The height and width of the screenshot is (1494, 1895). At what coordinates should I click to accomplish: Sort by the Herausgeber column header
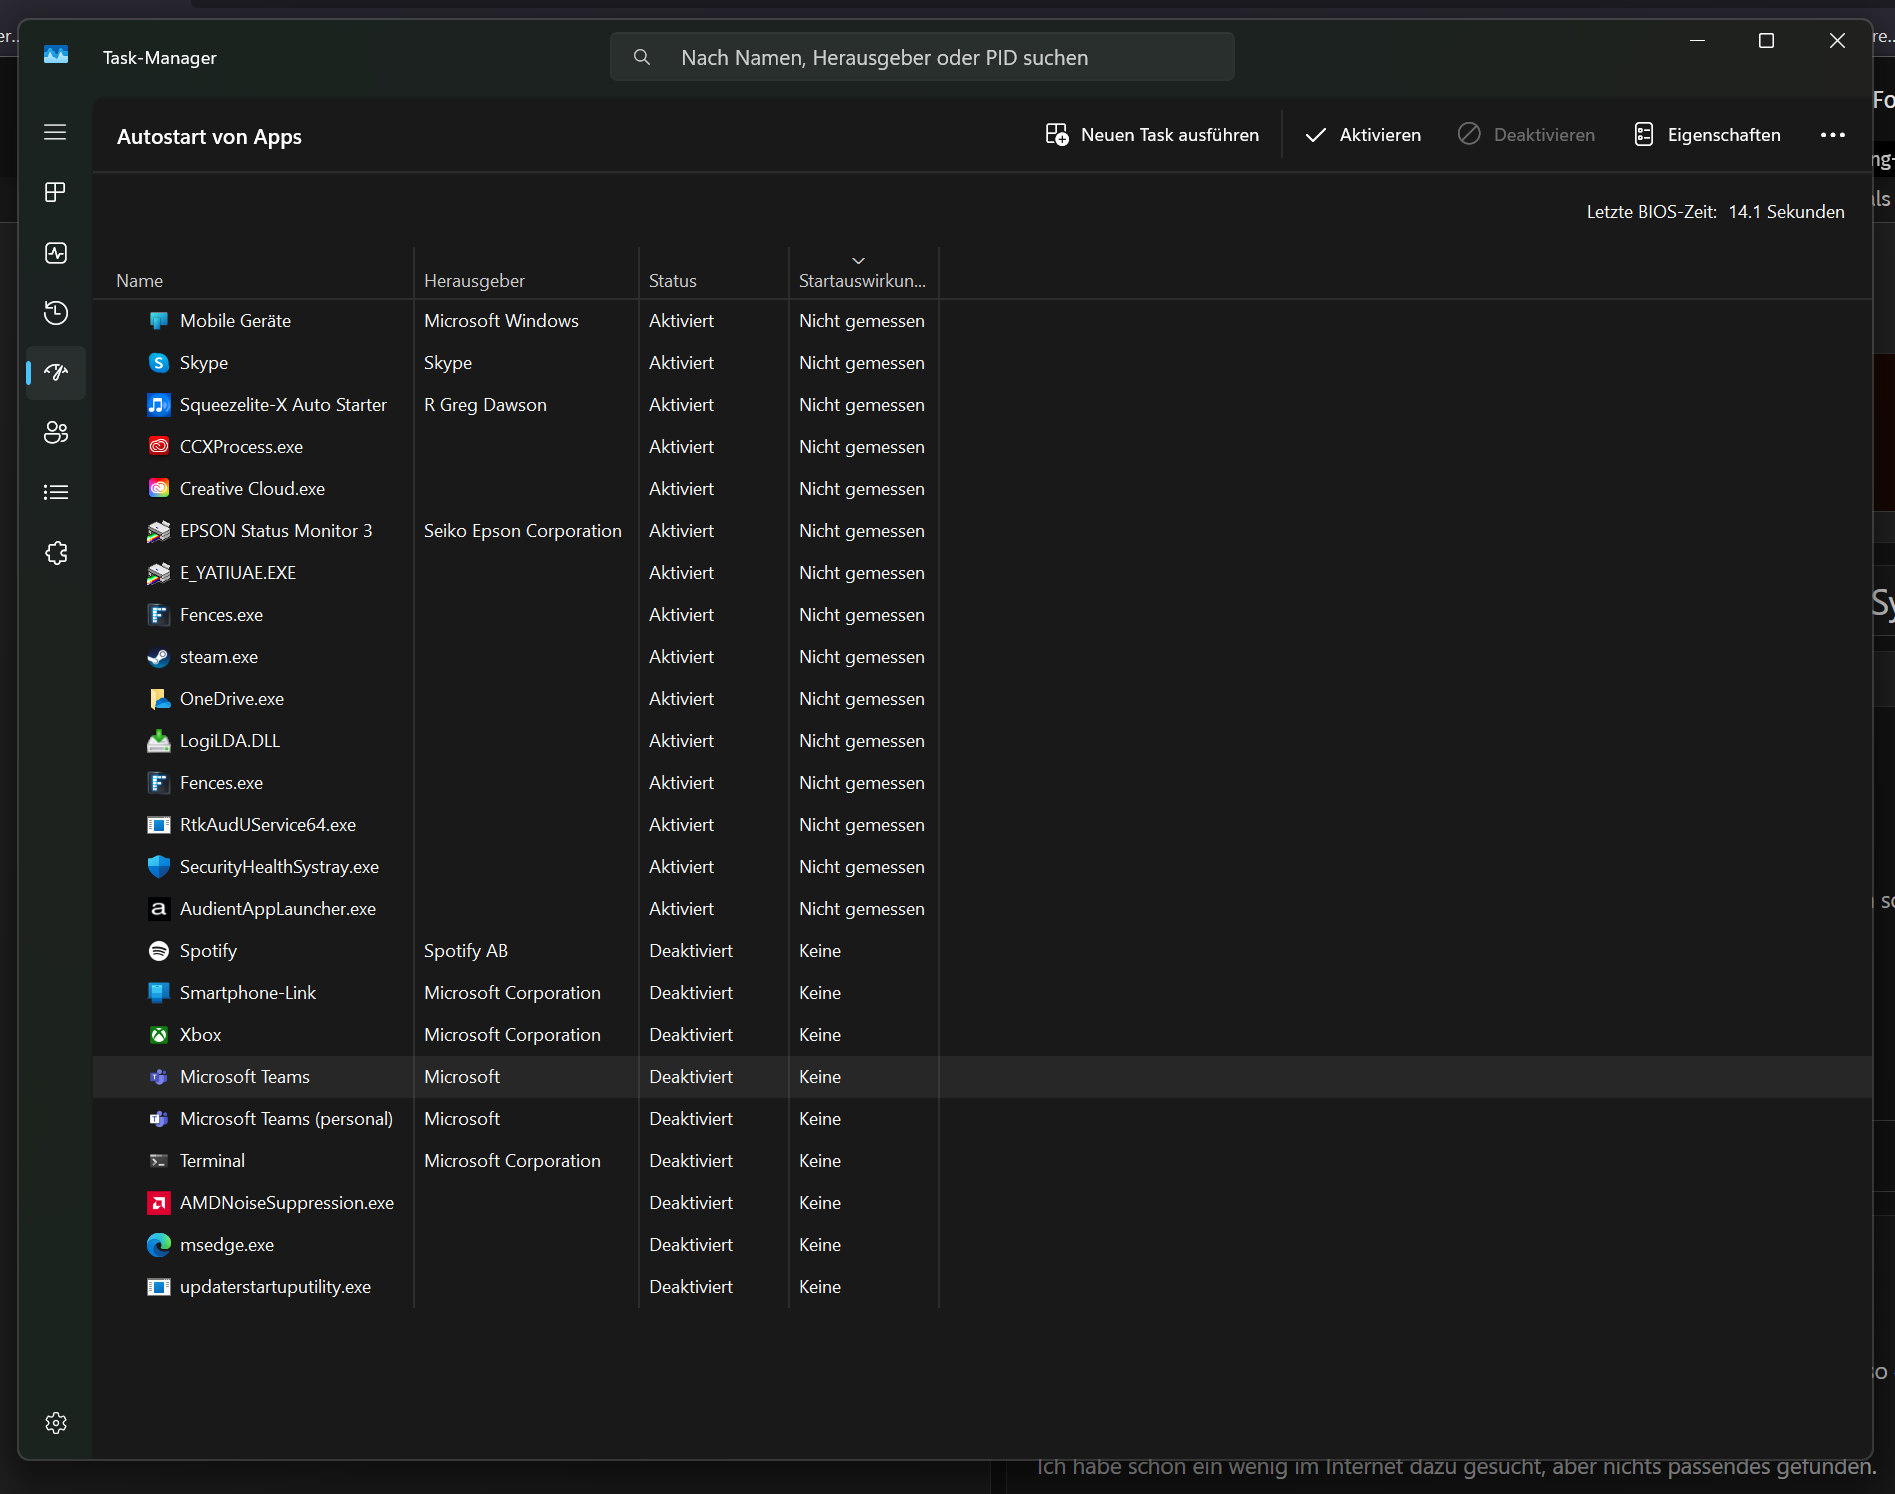(474, 280)
